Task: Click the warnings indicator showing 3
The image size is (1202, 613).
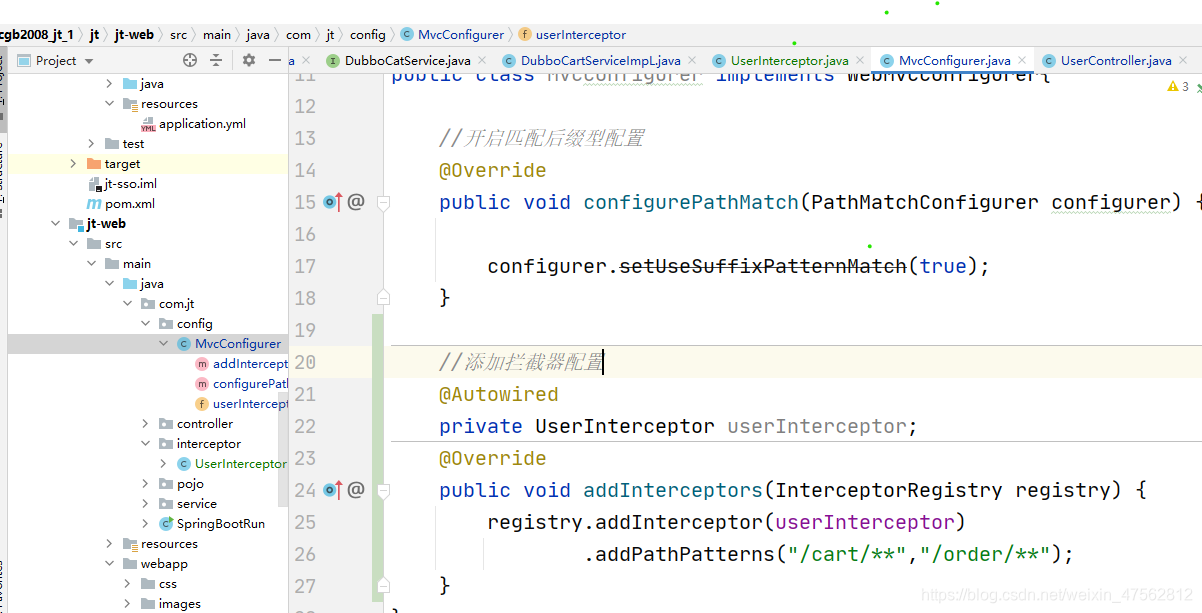Action: pyautogui.click(x=1178, y=87)
